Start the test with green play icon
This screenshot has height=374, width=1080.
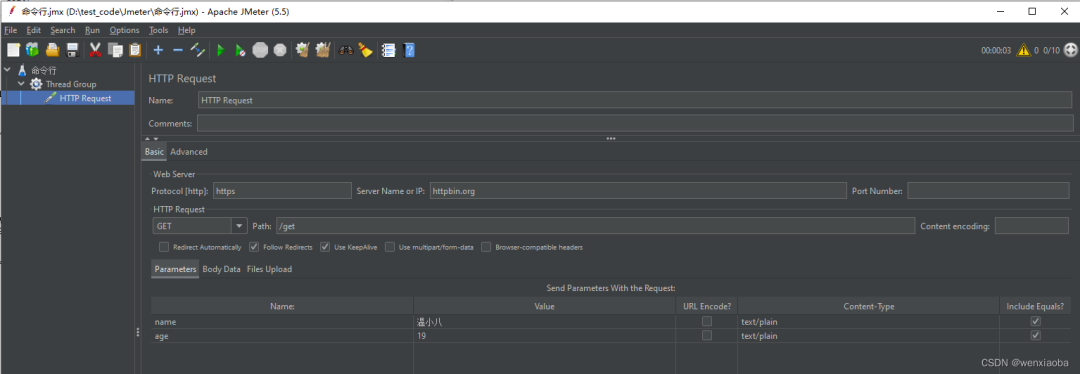coord(221,50)
